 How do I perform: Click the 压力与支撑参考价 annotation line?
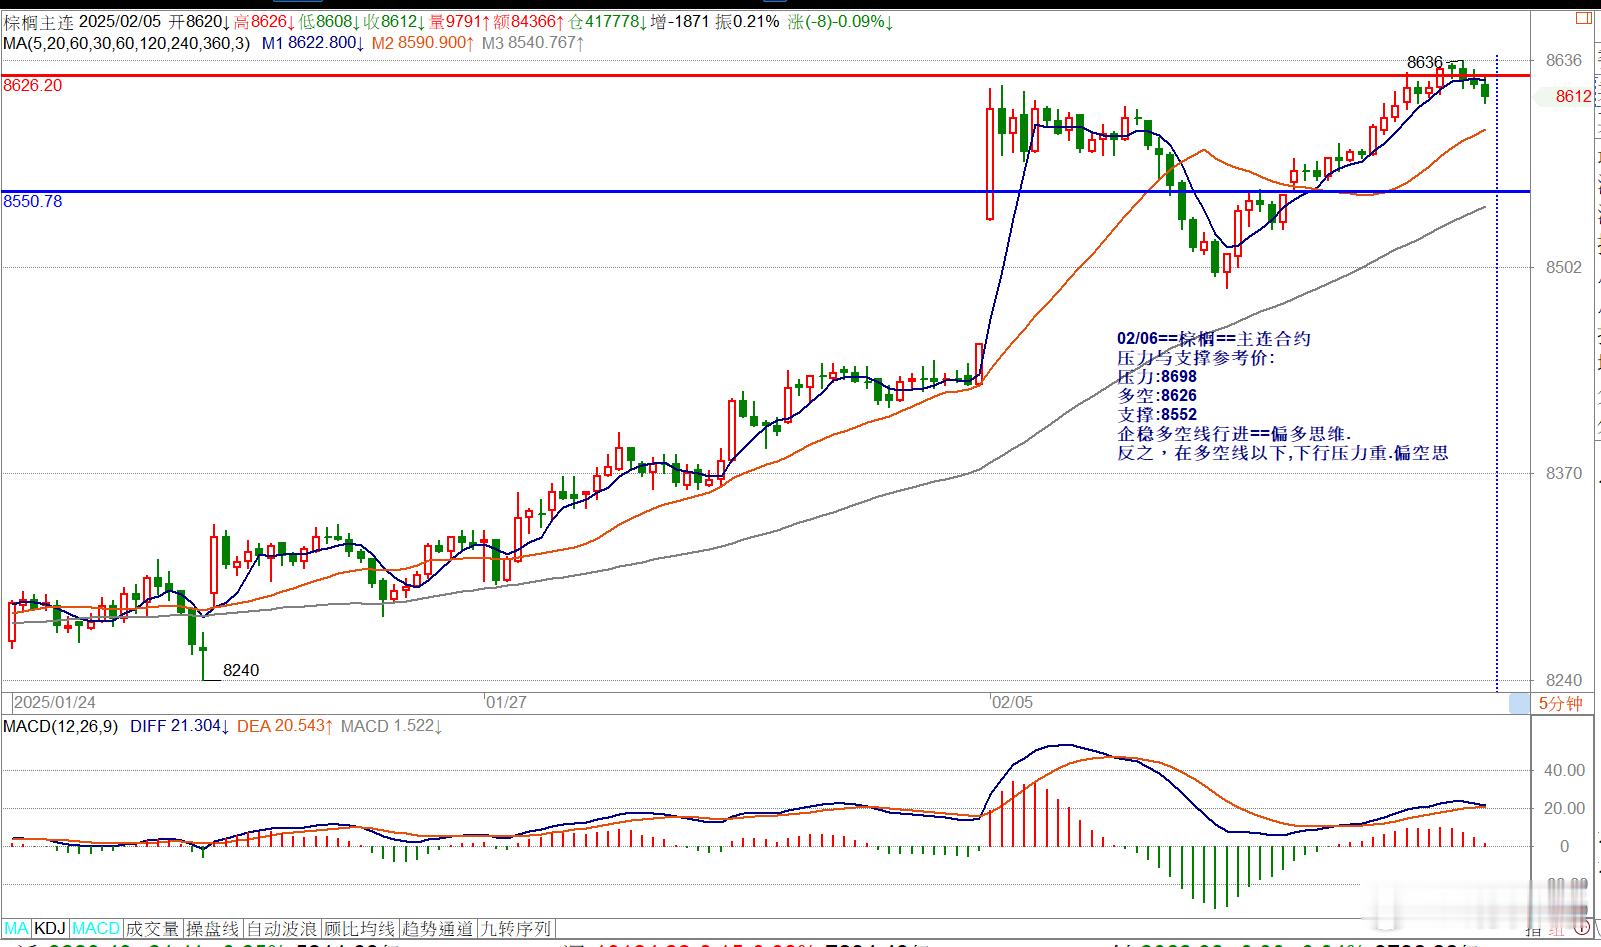[1197, 358]
